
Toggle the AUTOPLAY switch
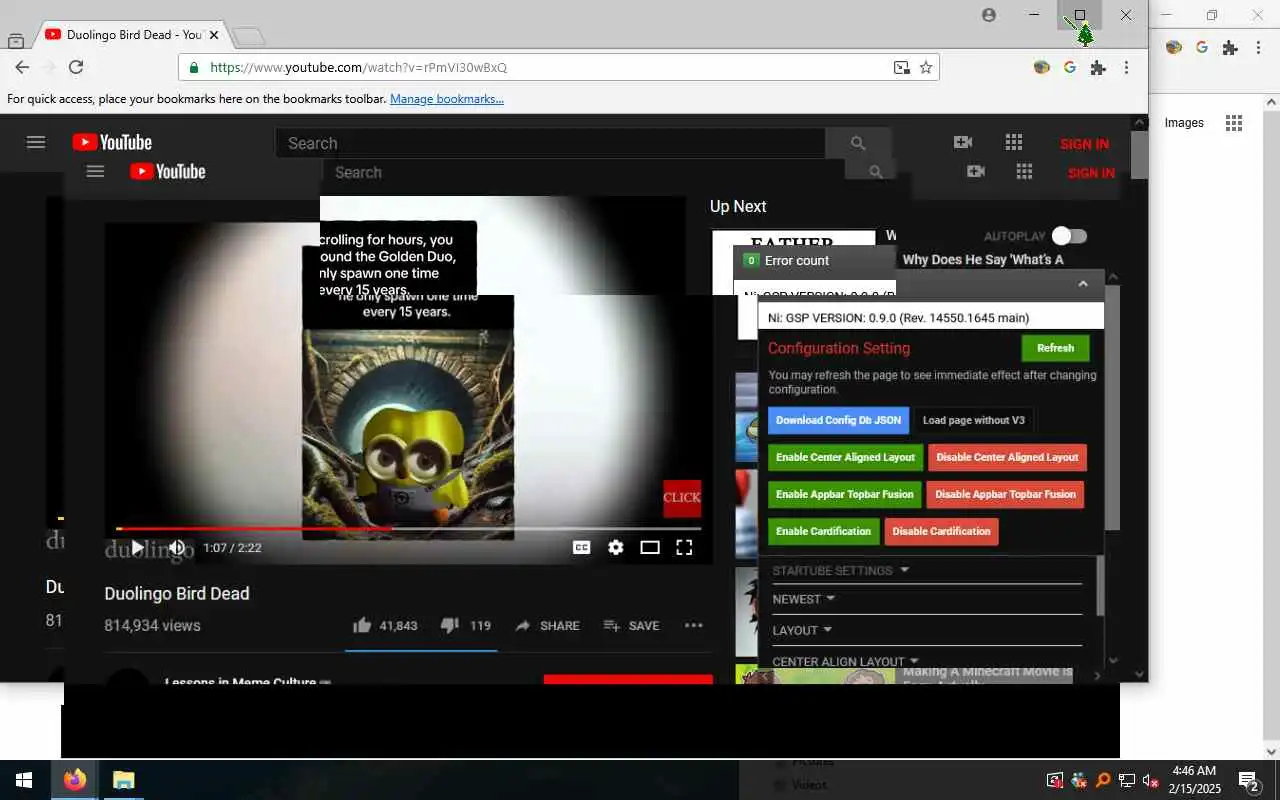1068,236
